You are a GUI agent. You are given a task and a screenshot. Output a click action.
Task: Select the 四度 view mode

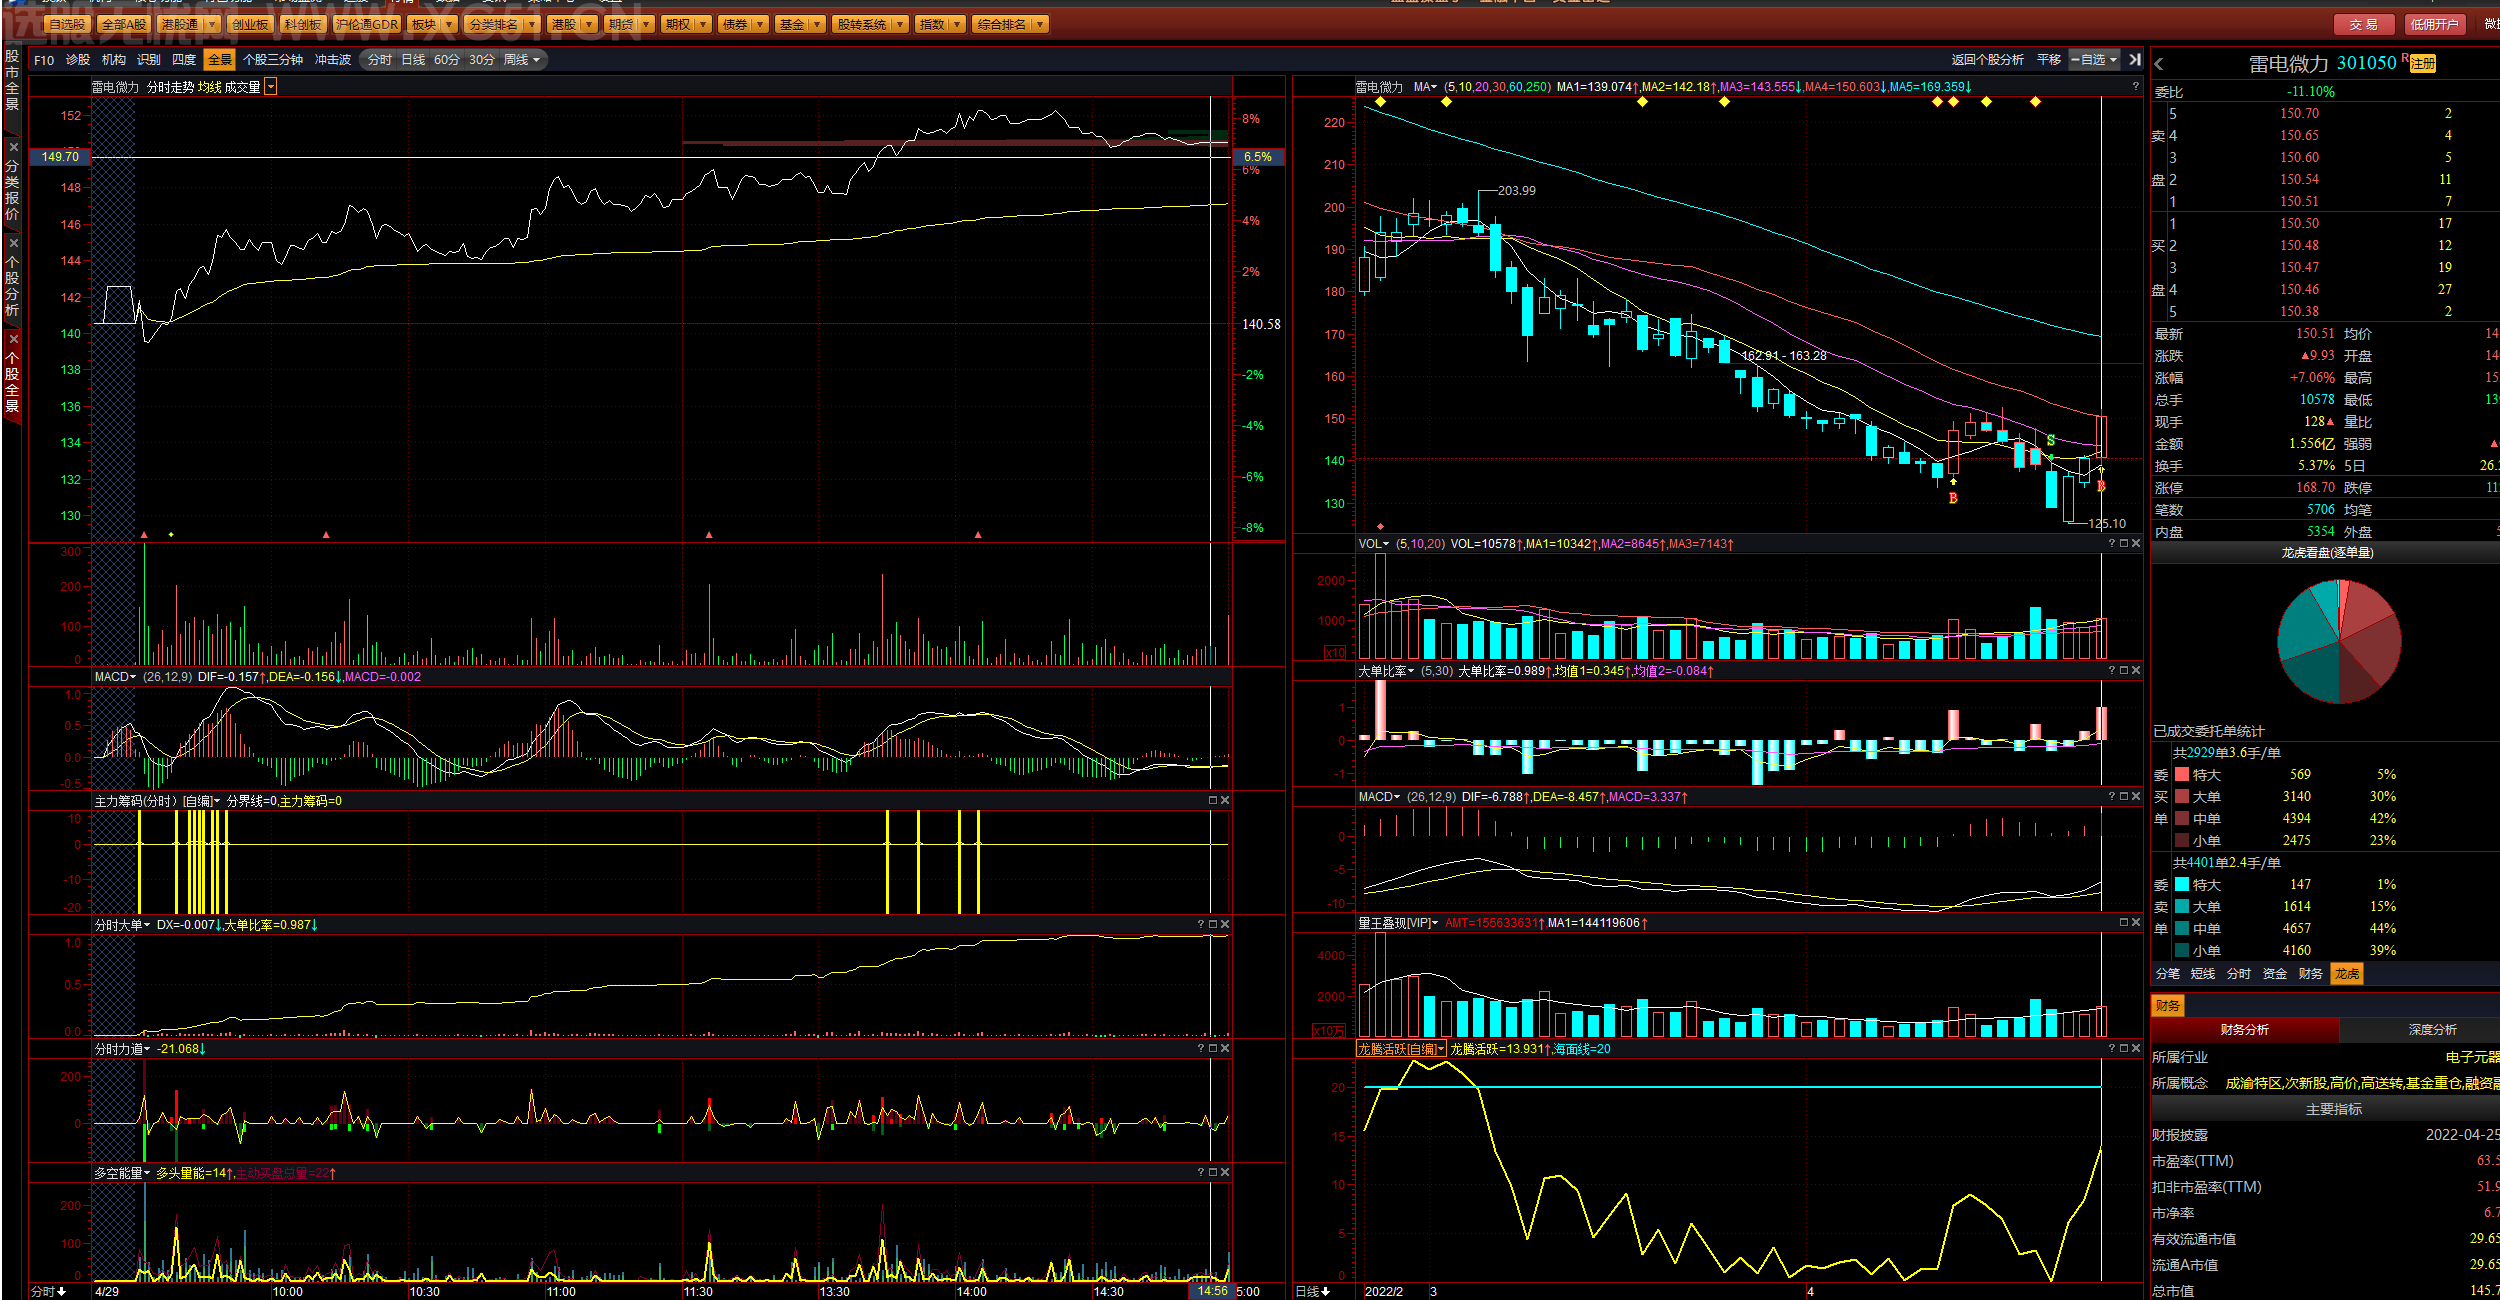tap(184, 61)
